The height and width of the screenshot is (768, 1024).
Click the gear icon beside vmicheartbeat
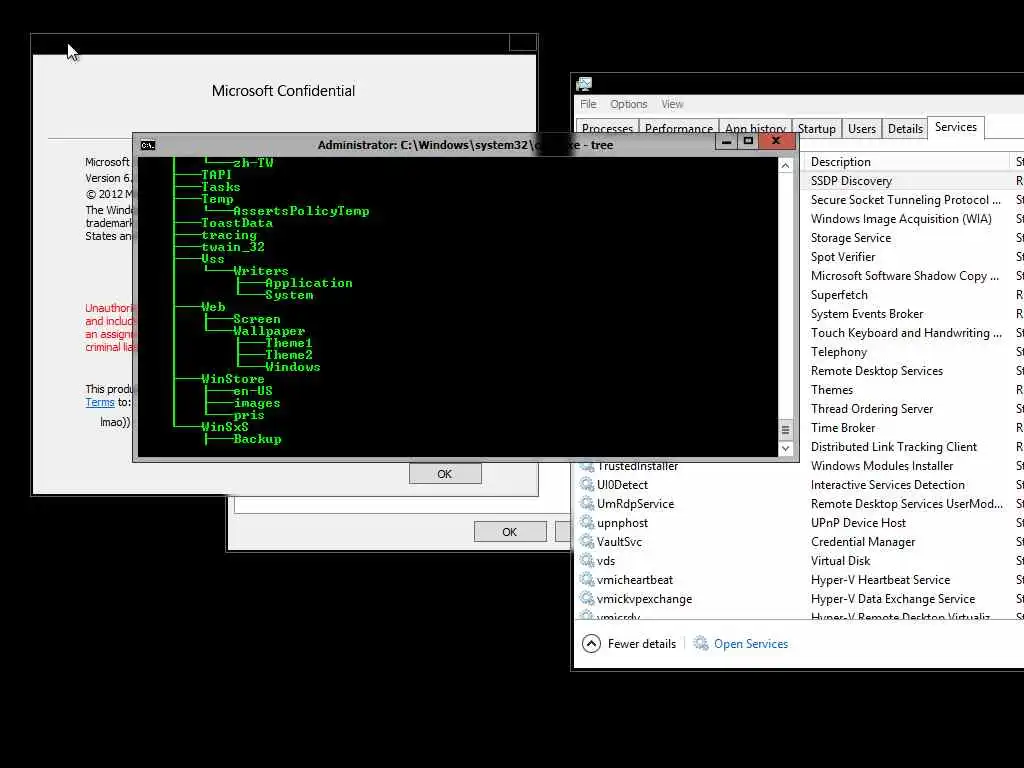(x=586, y=579)
